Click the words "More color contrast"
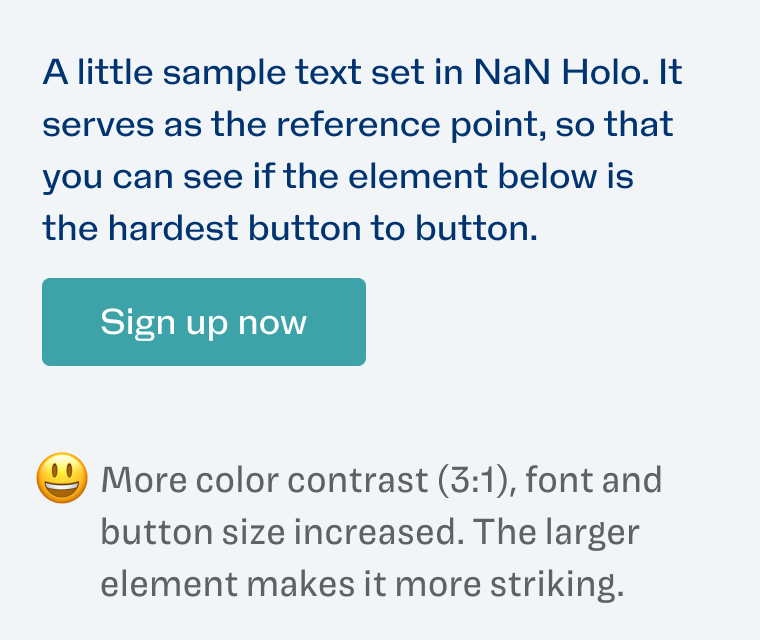 pyautogui.click(x=265, y=480)
